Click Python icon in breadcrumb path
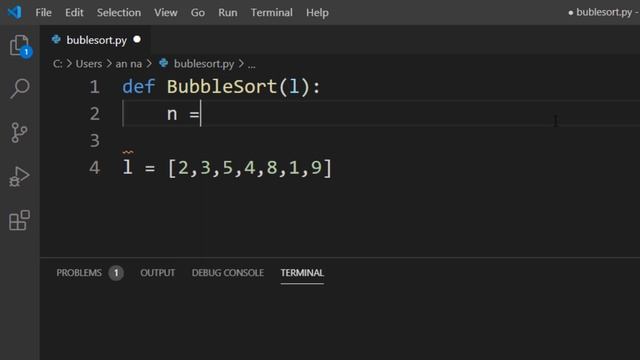Viewport: 640px width, 360px height. (164, 63)
